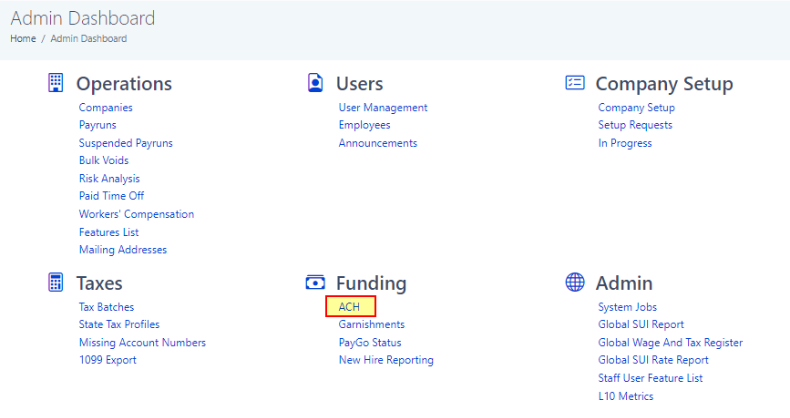
Task: Open the Companies link
Action: click(x=106, y=107)
